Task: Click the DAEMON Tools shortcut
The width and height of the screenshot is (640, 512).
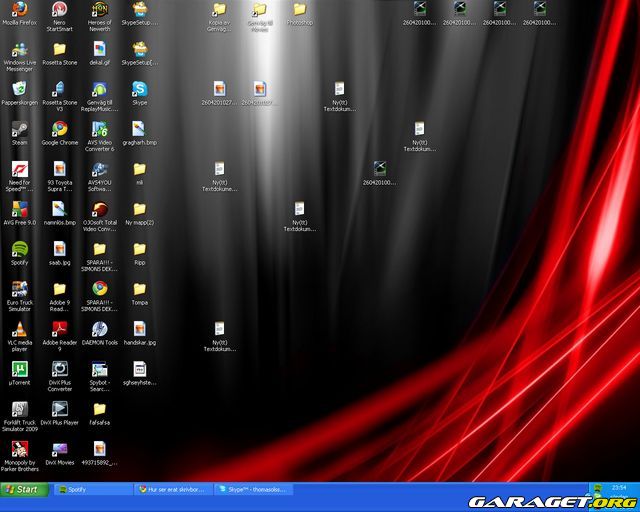Action: point(99,329)
